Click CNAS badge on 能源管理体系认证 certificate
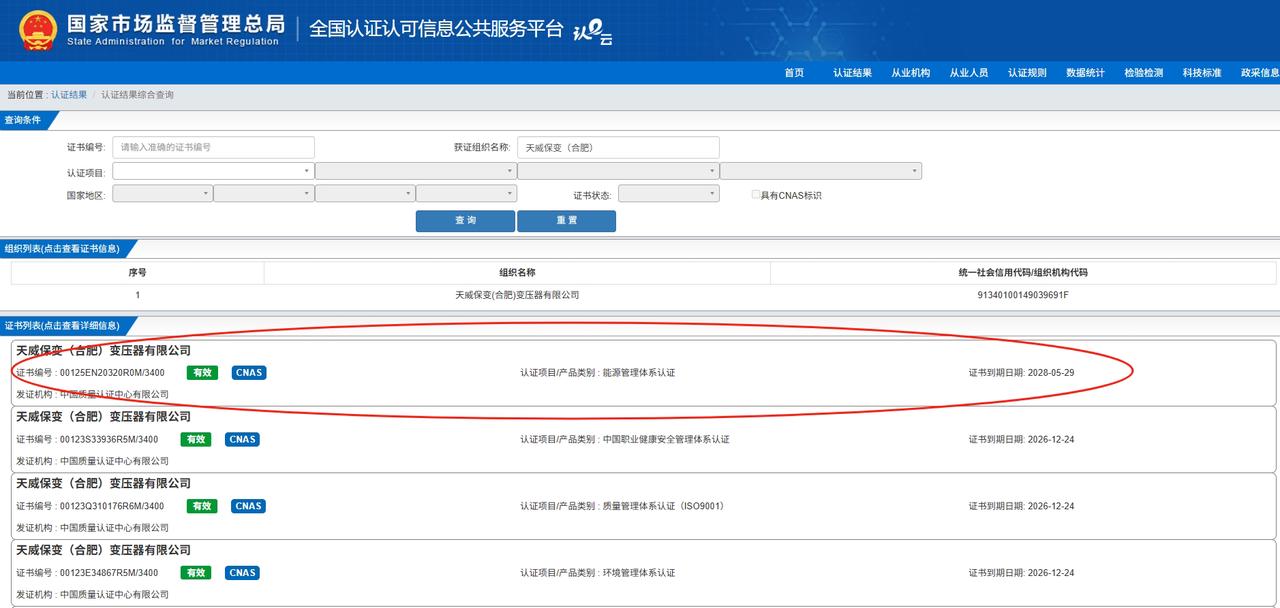The height and width of the screenshot is (608, 1280). point(249,373)
